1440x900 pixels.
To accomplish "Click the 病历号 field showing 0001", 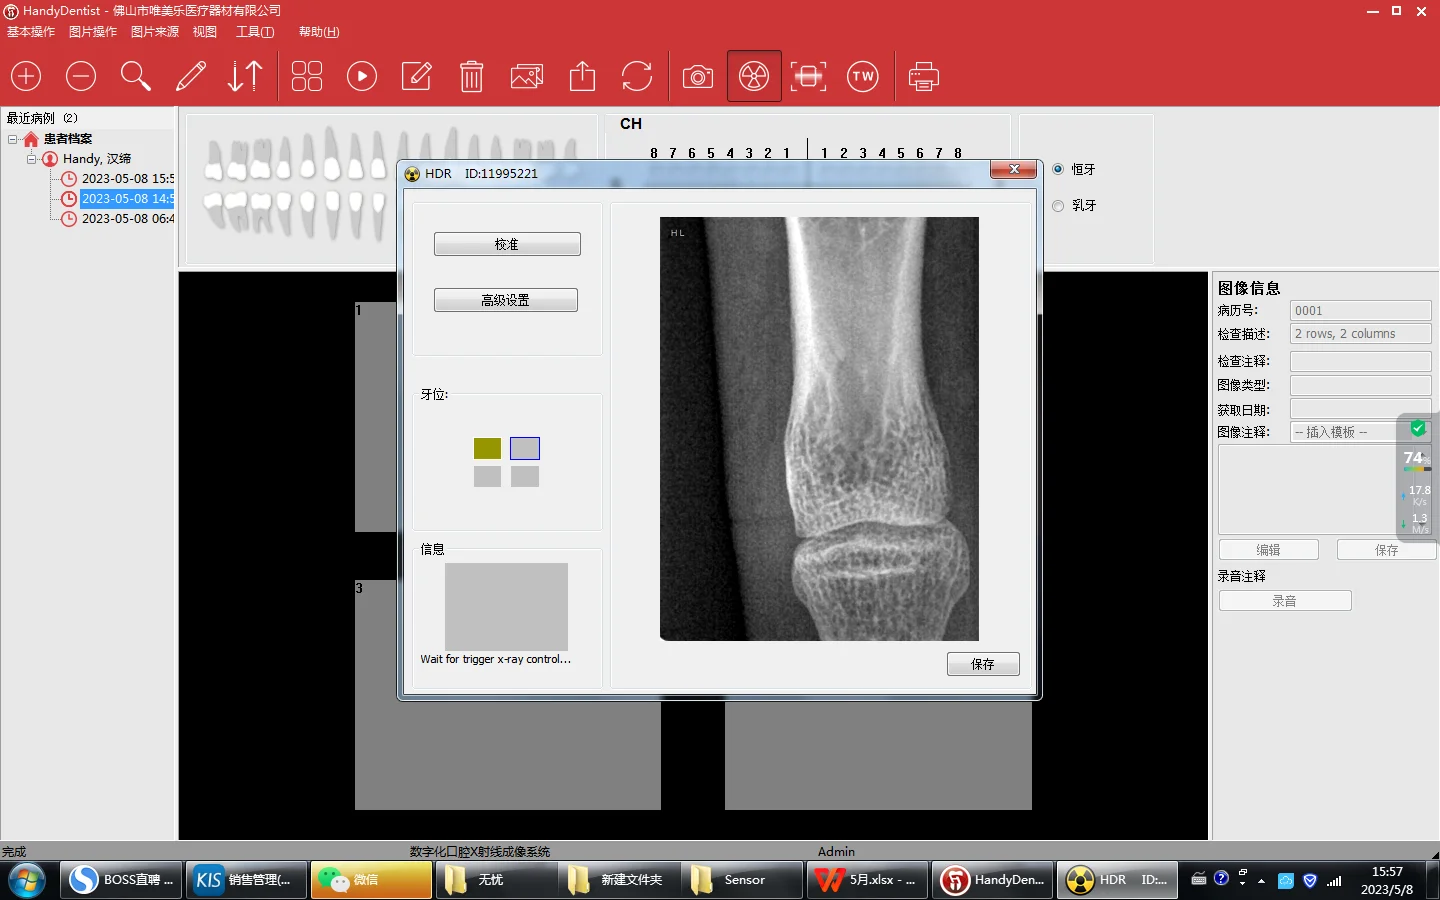I will click(1361, 311).
